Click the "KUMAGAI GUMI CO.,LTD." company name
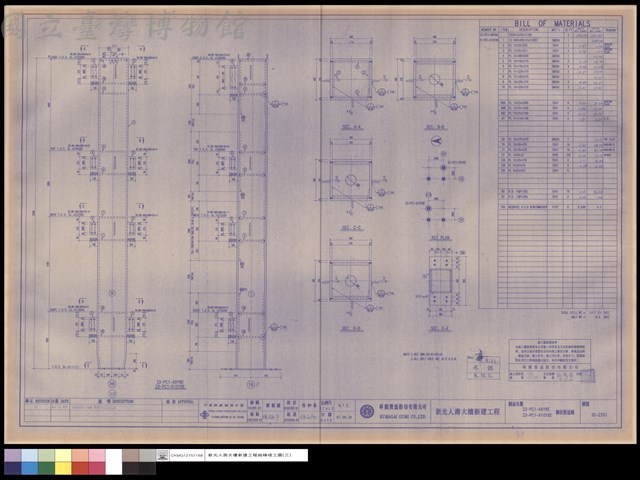 coord(402,417)
